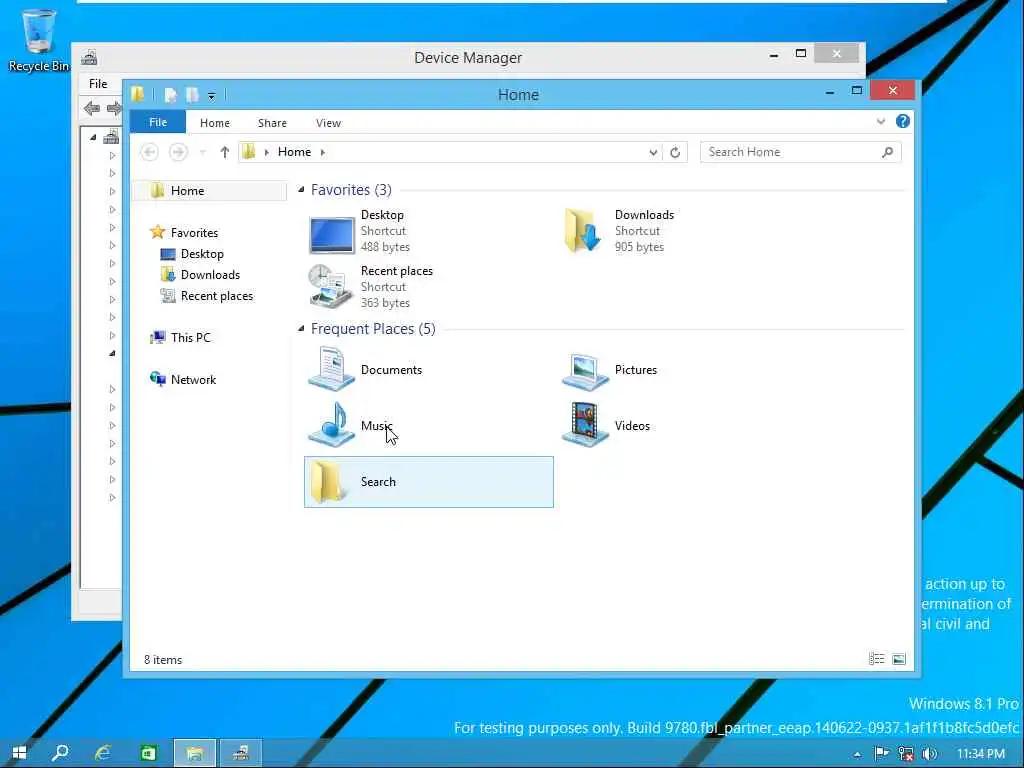Select the Music library icon

332,425
